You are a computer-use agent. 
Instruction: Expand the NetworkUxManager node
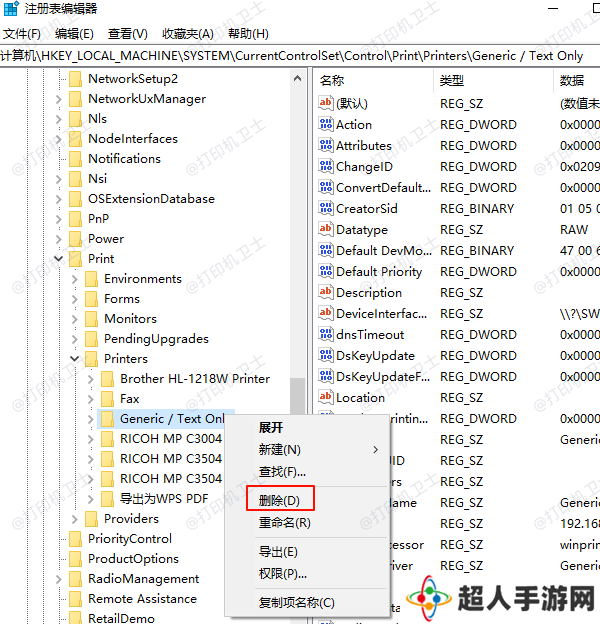(x=58, y=99)
